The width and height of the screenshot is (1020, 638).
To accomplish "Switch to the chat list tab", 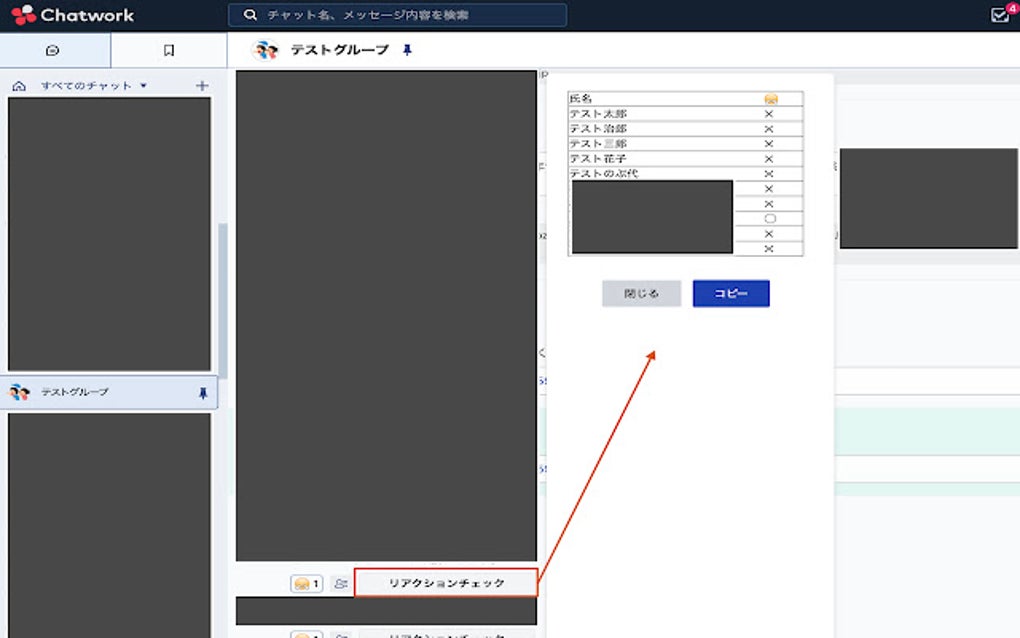I will (53, 47).
